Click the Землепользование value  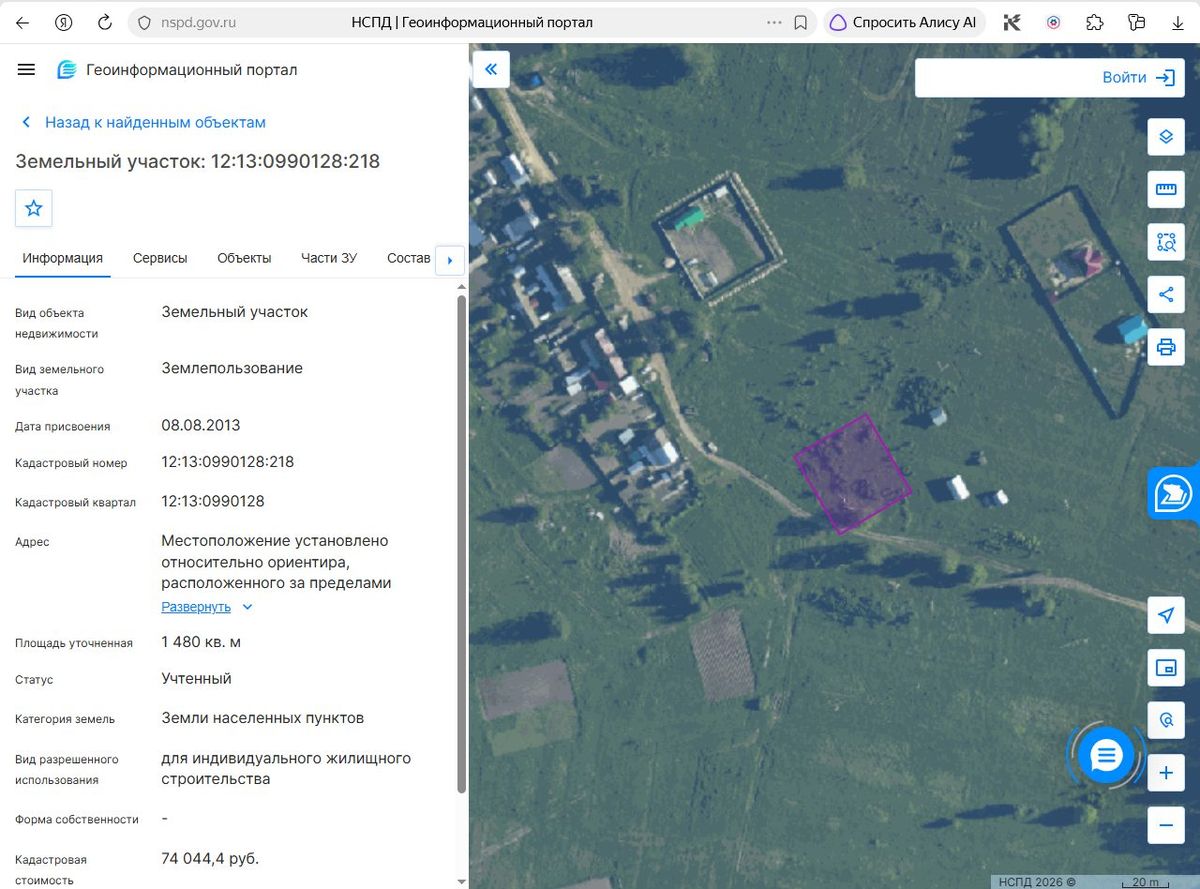(x=232, y=368)
